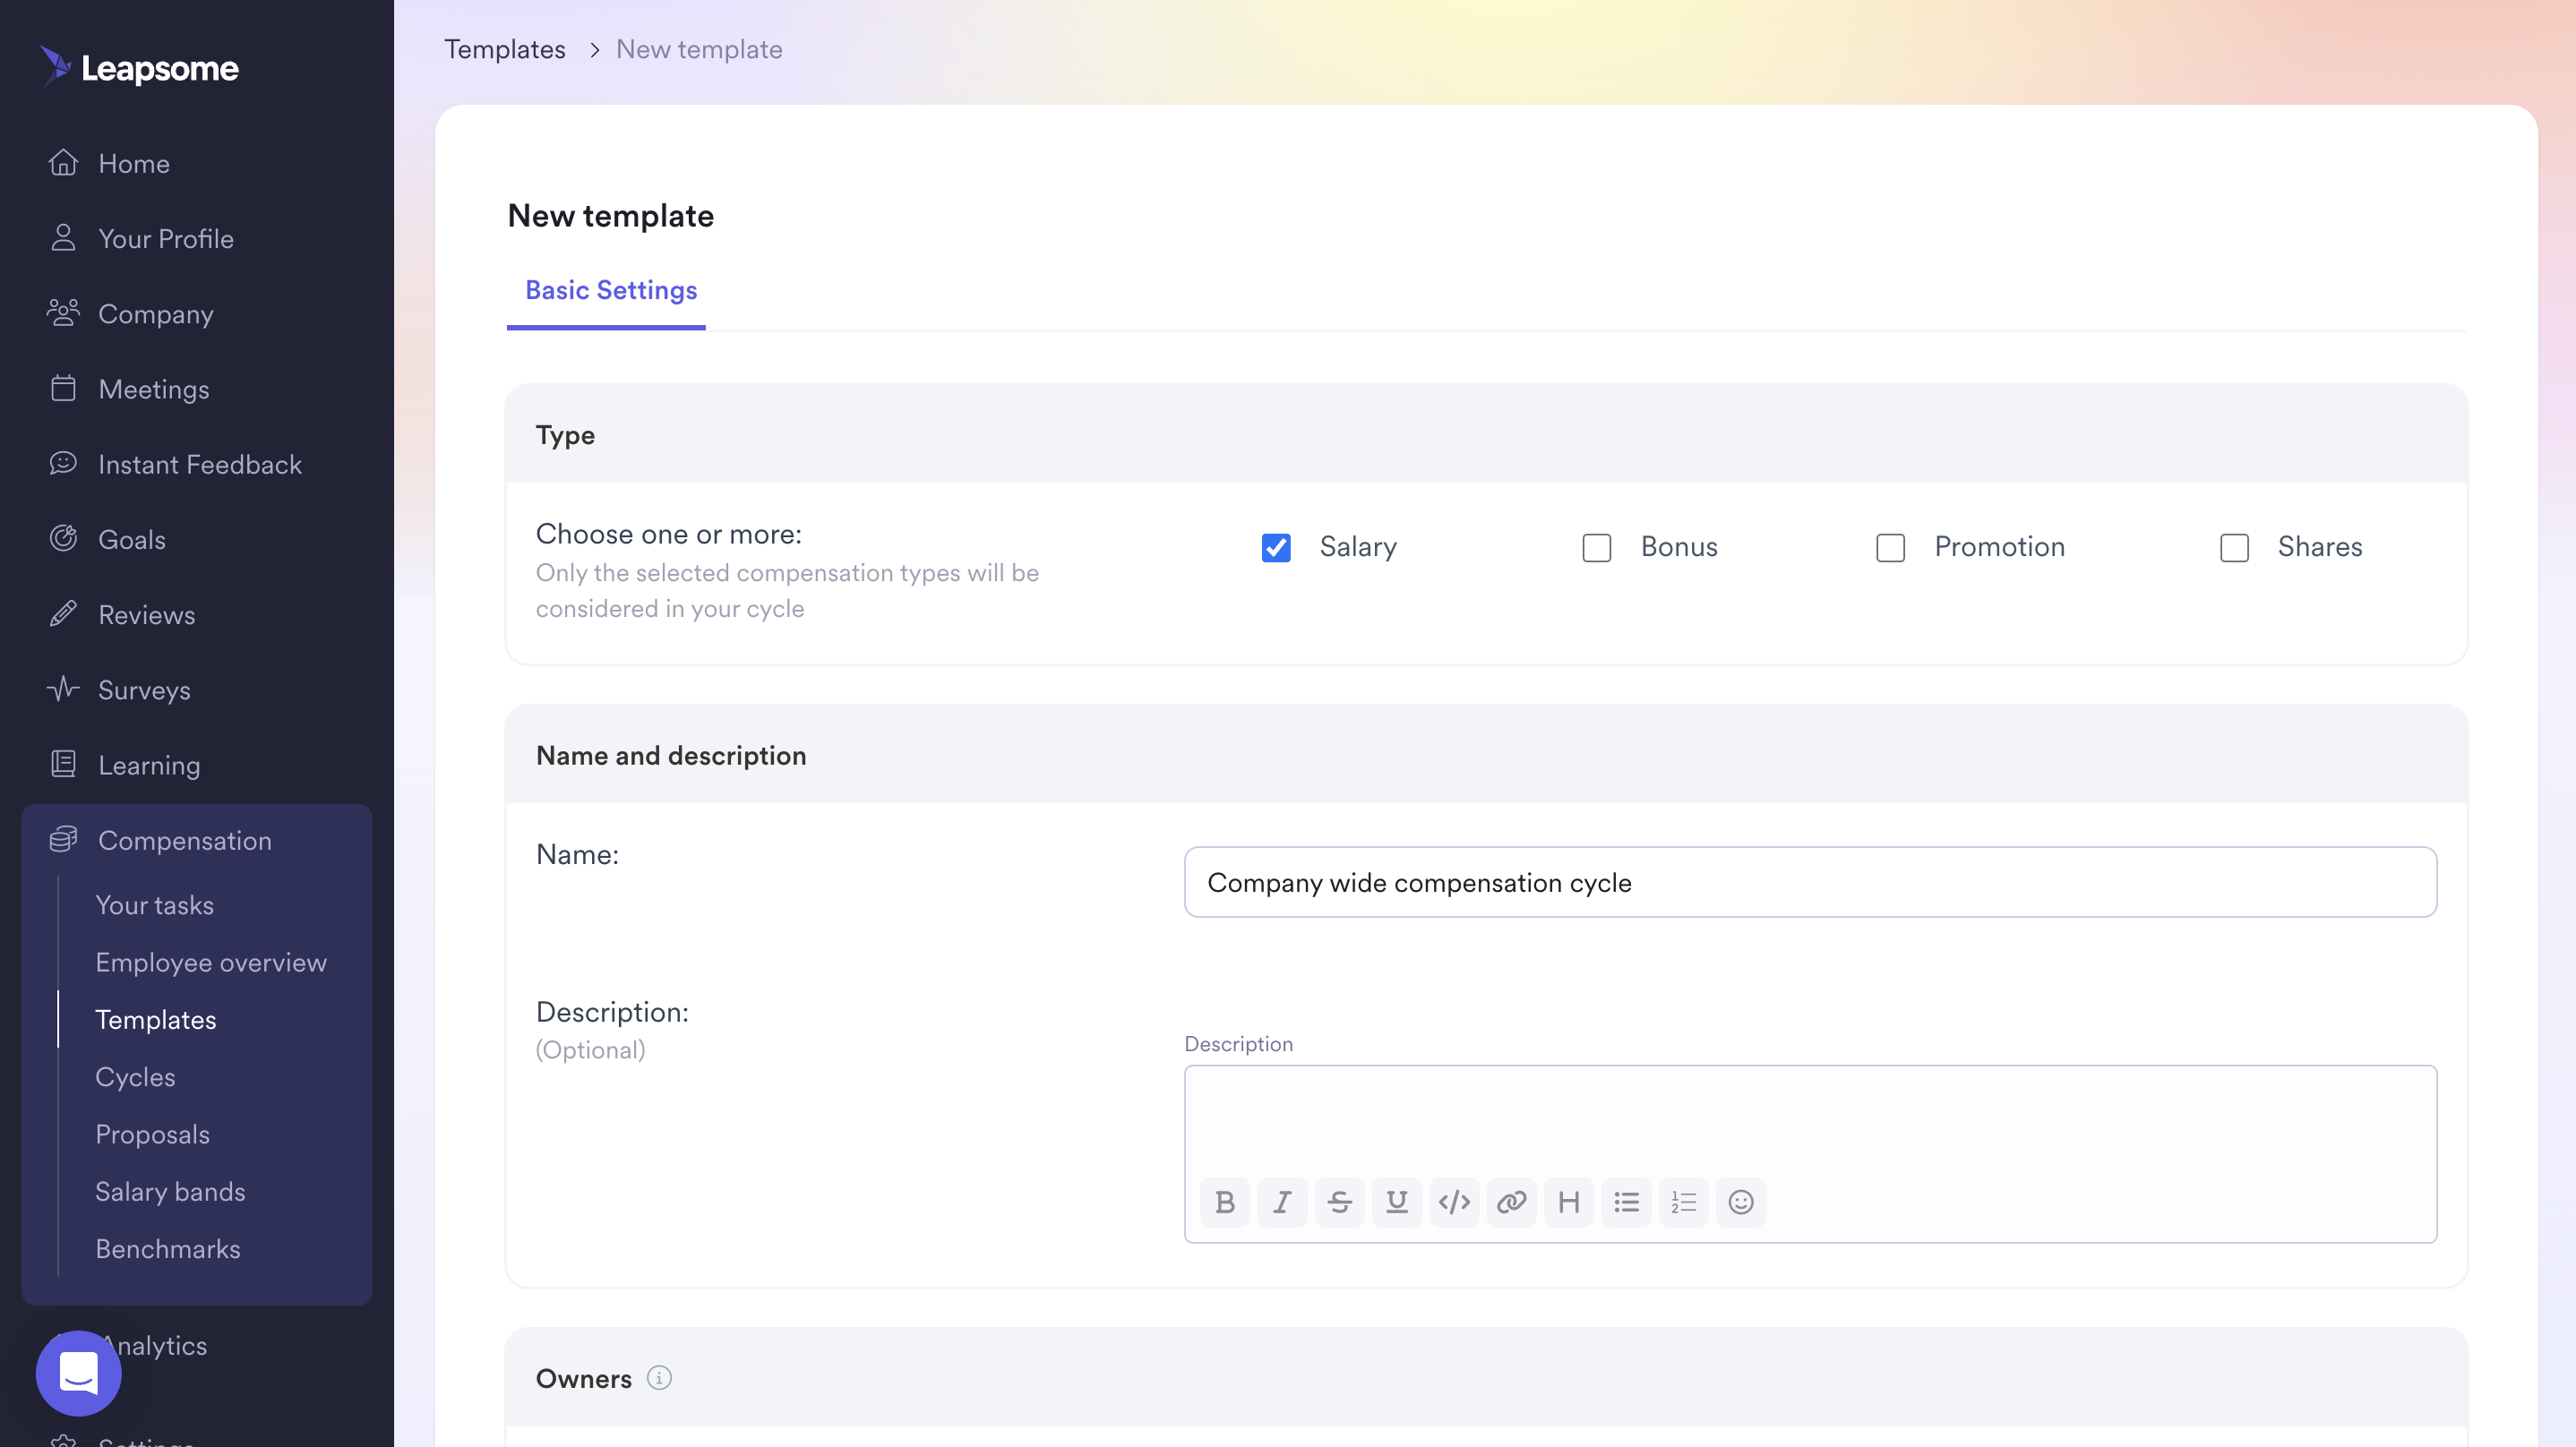The width and height of the screenshot is (2576, 1447).
Task: Click the Home house icon
Action: tap(63, 162)
